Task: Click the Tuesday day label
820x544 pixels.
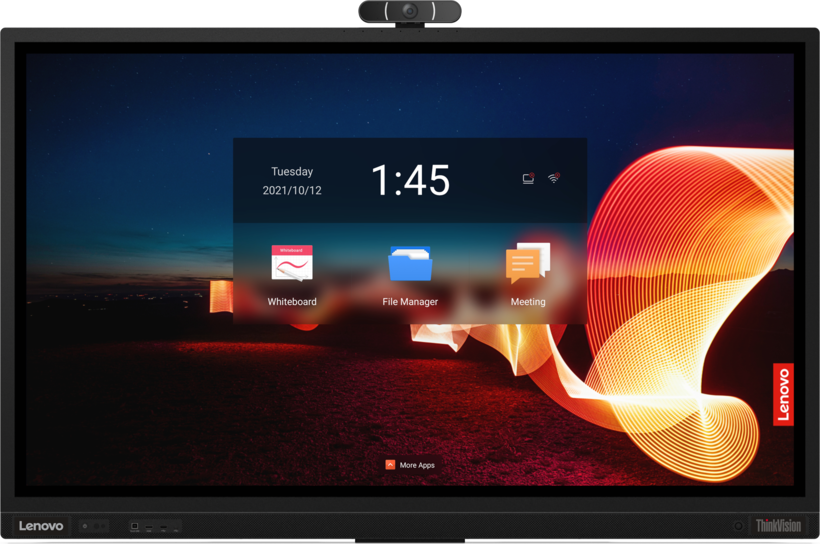Action: [292, 172]
